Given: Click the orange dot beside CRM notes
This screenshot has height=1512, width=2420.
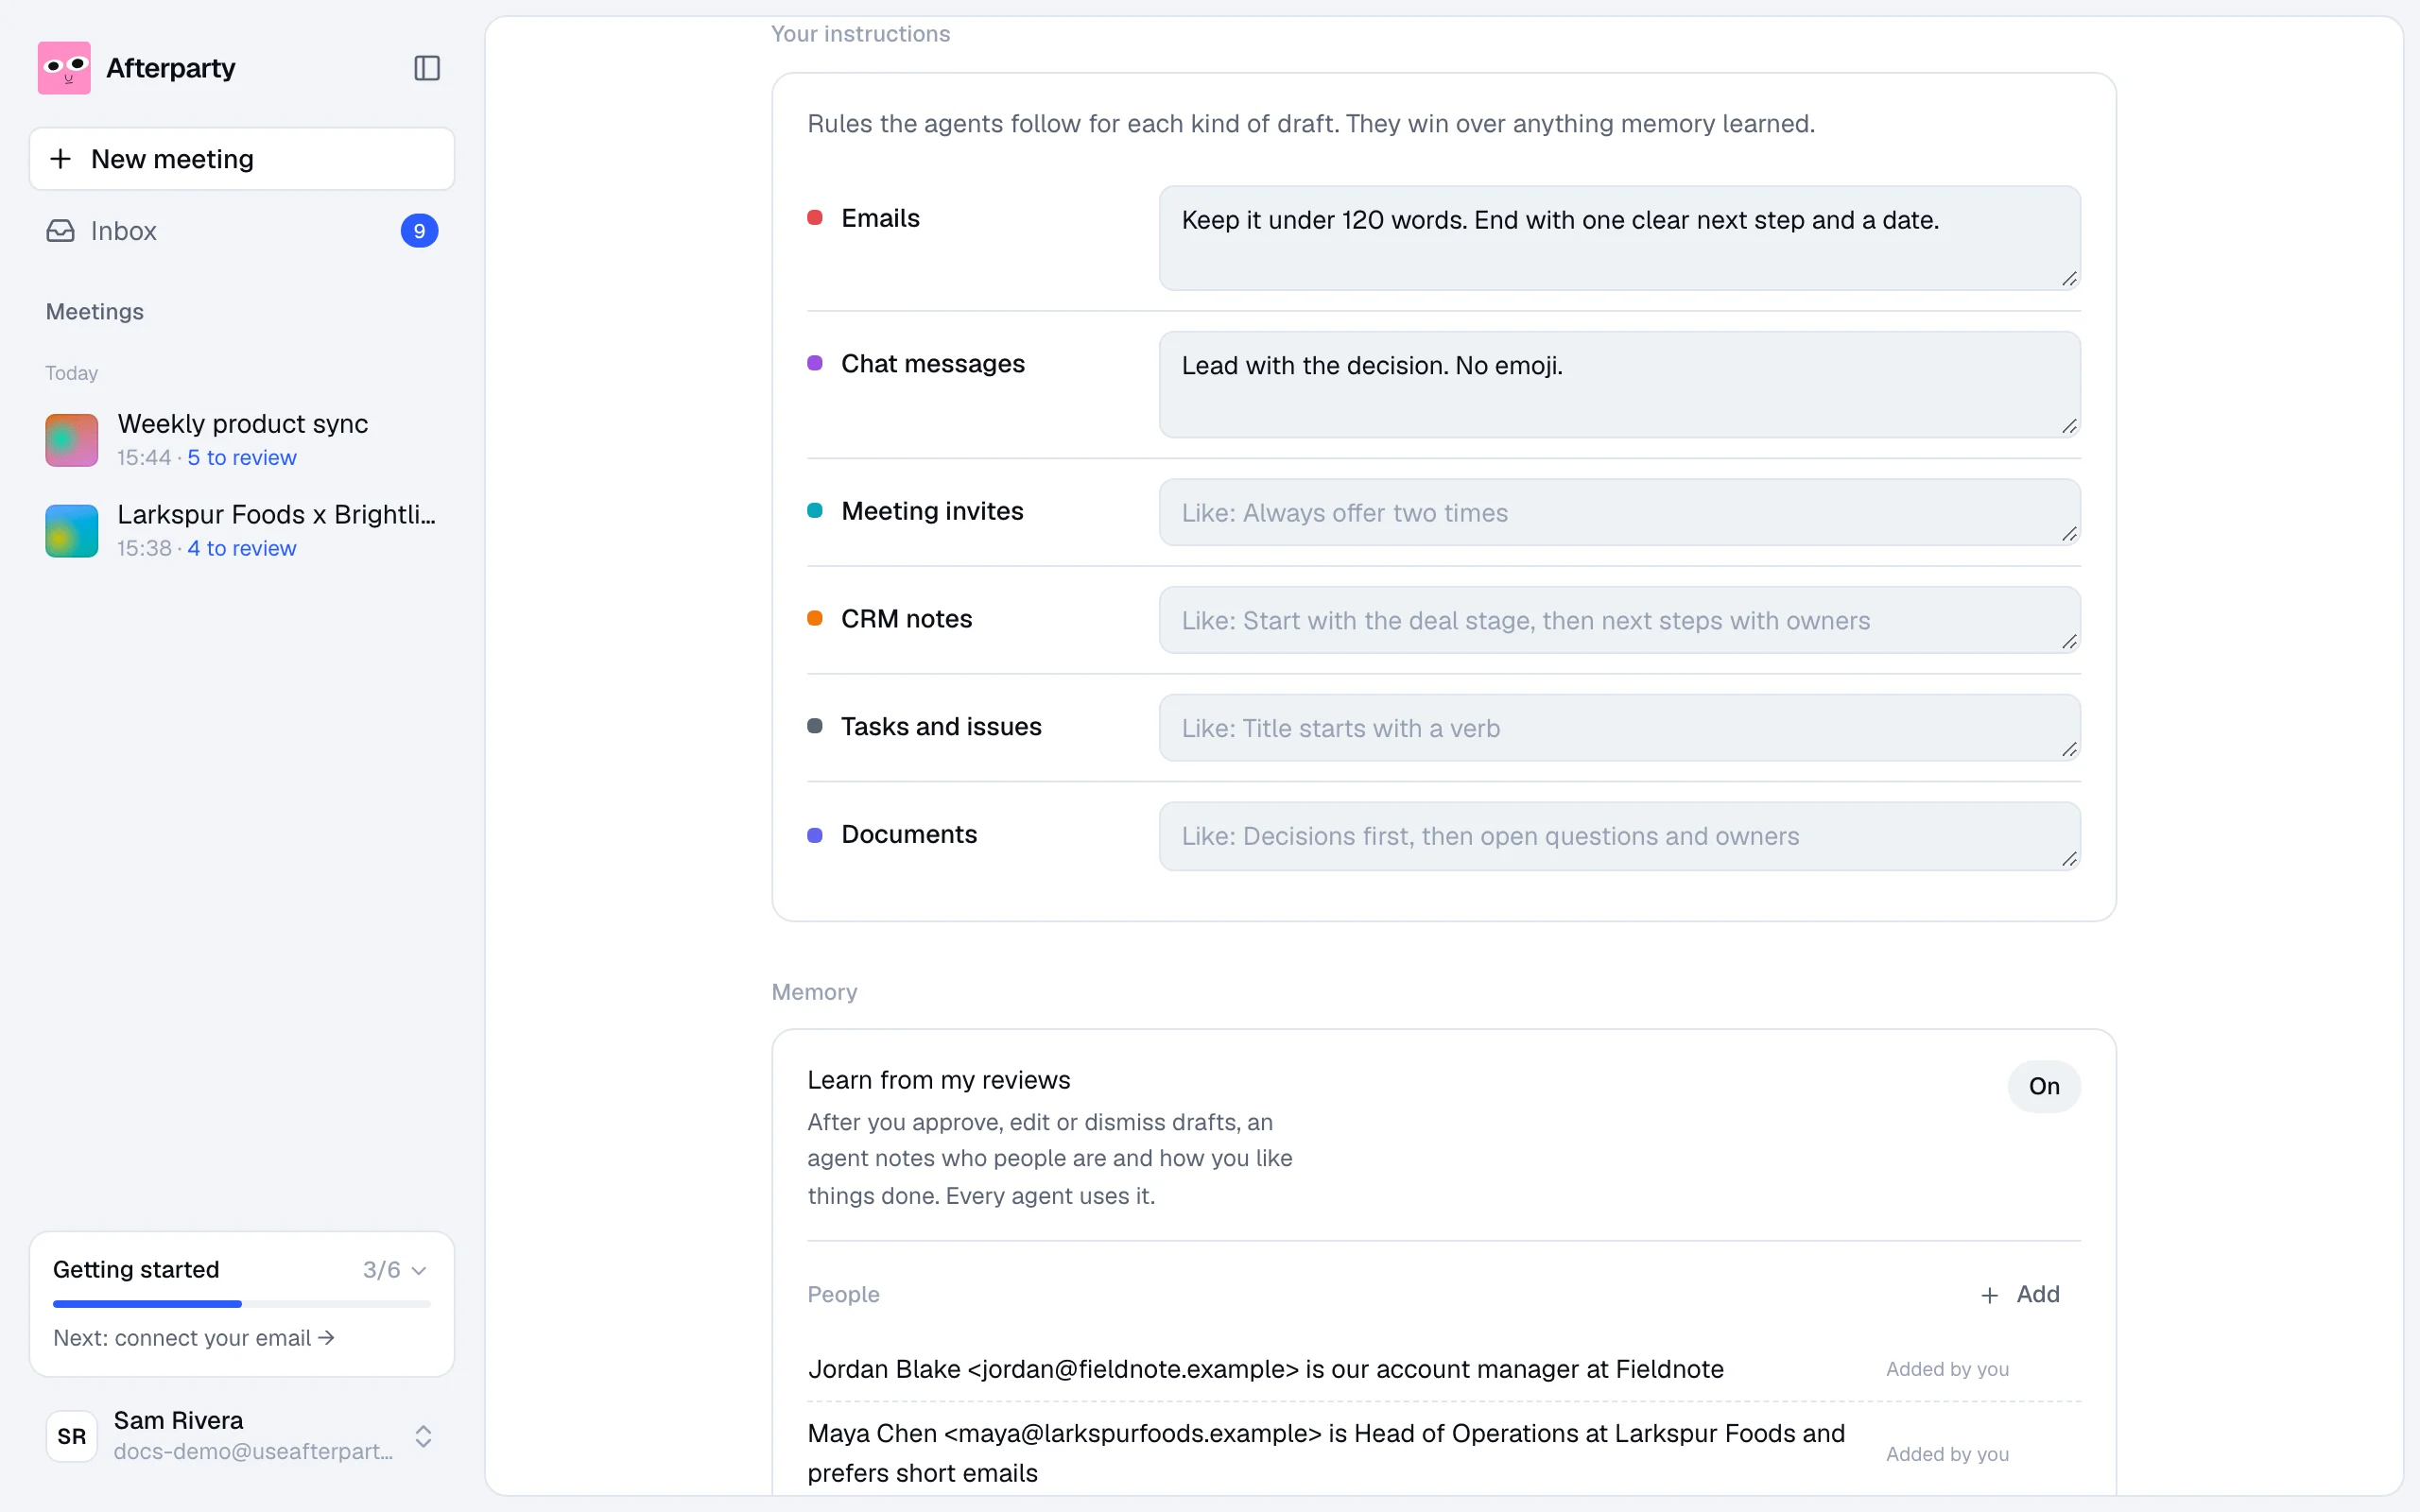Looking at the screenshot, I should [815, 619].
